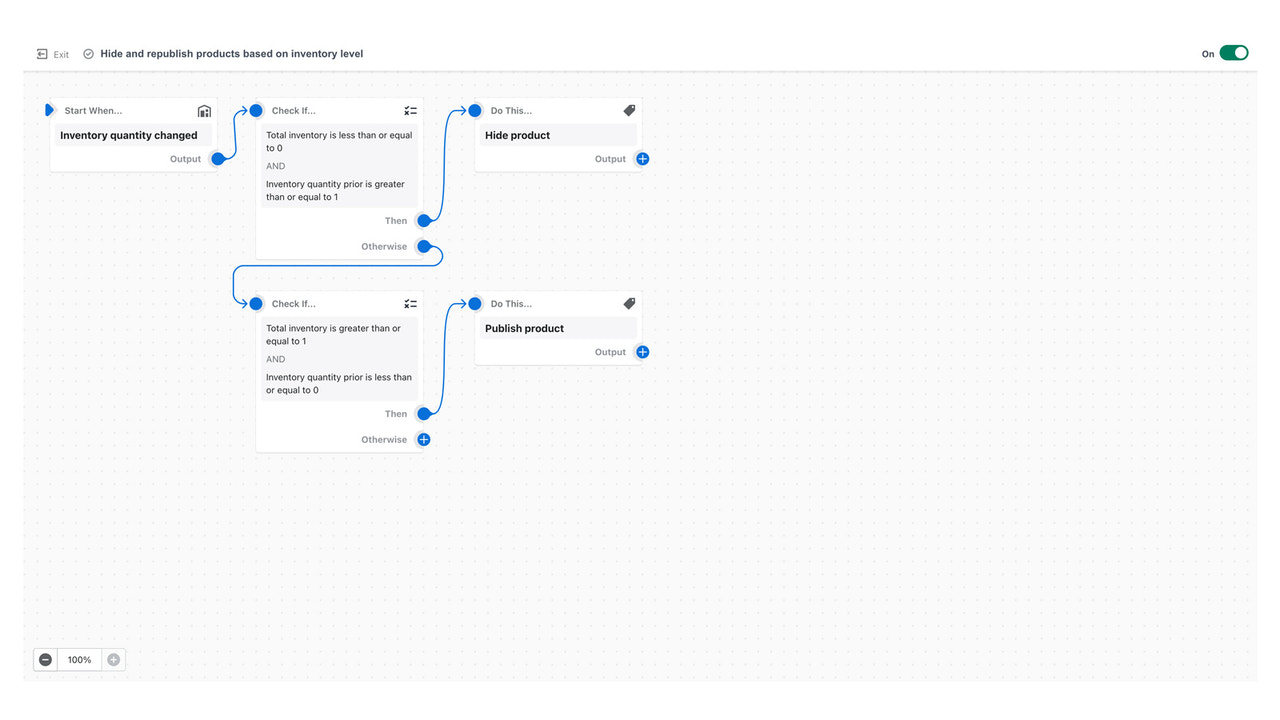Click the checkmark icon beside the workflow title

click(88, 53)
